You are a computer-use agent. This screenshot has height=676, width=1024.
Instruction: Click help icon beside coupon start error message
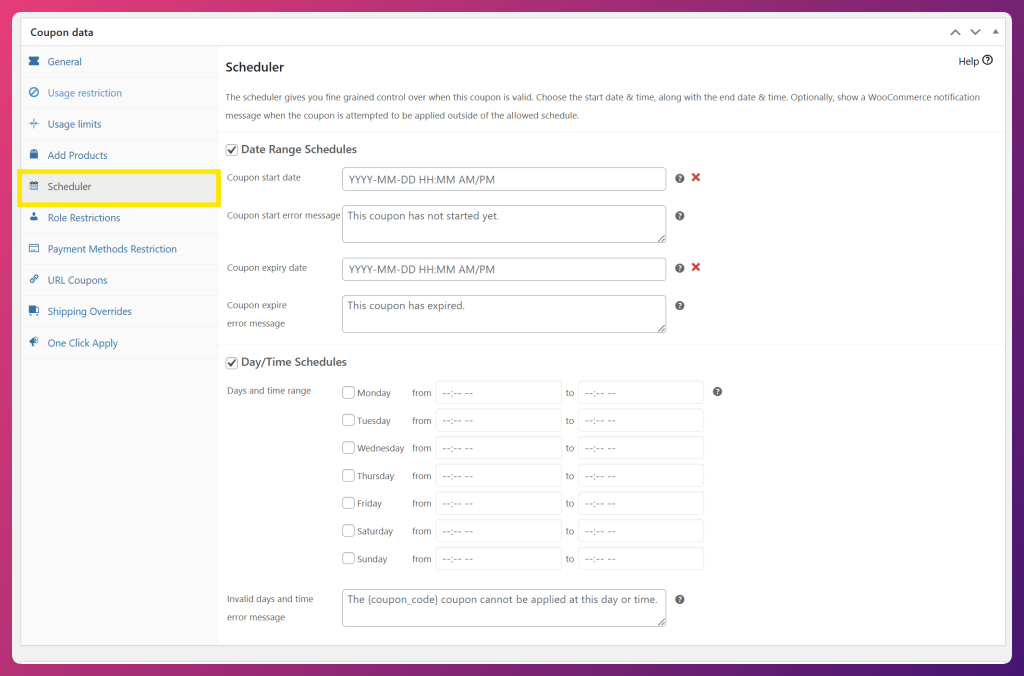(x=680, y=216)
